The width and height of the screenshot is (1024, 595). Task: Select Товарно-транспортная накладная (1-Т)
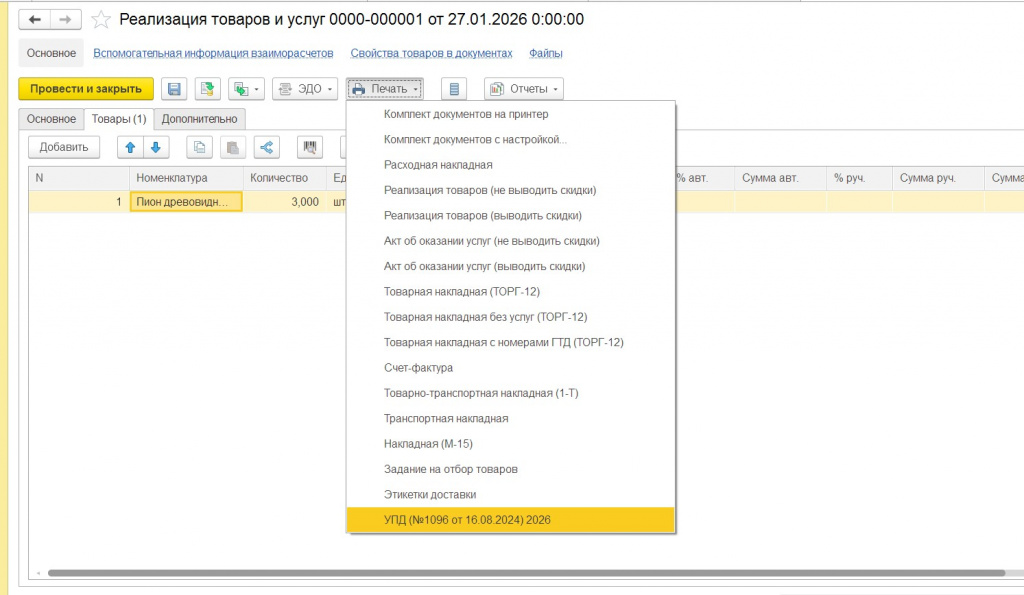[x=511, y=393]
